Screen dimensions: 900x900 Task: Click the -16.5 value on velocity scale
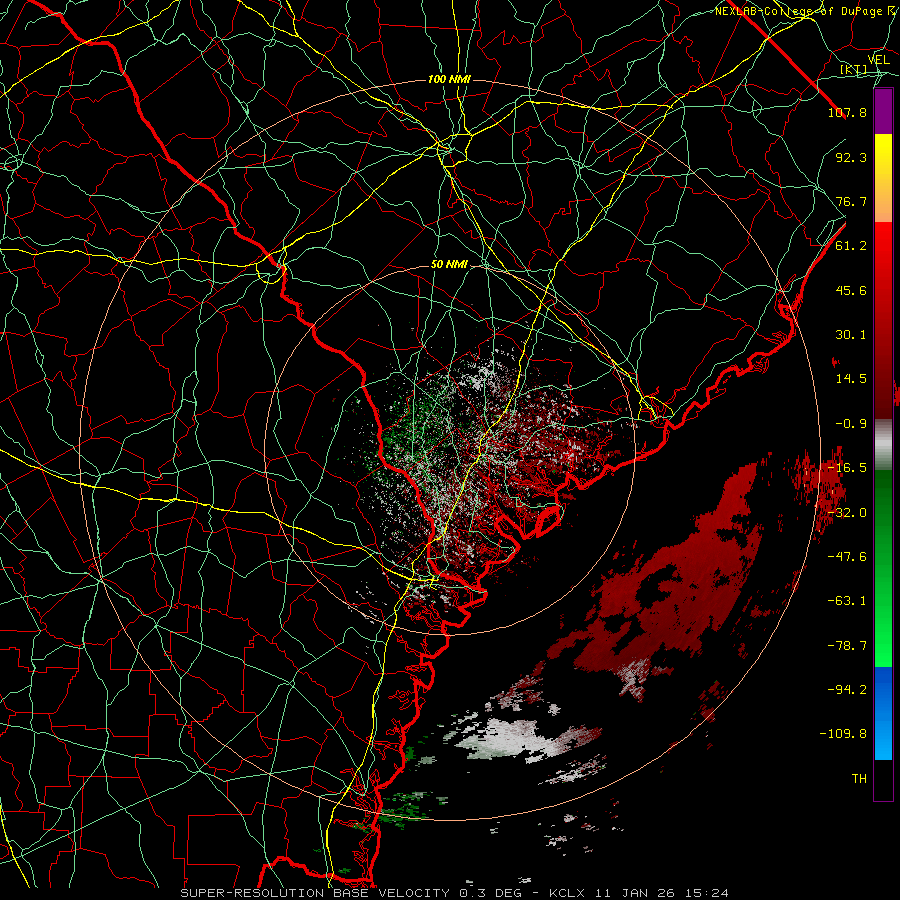coord(847,468)
